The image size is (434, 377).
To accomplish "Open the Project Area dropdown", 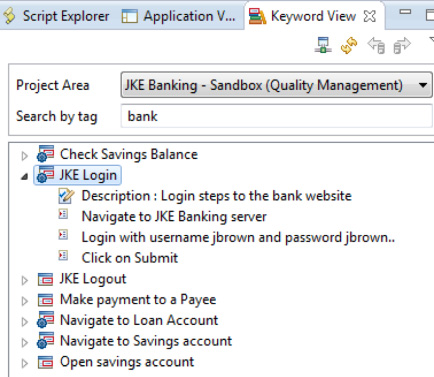I will pos(276,85).
